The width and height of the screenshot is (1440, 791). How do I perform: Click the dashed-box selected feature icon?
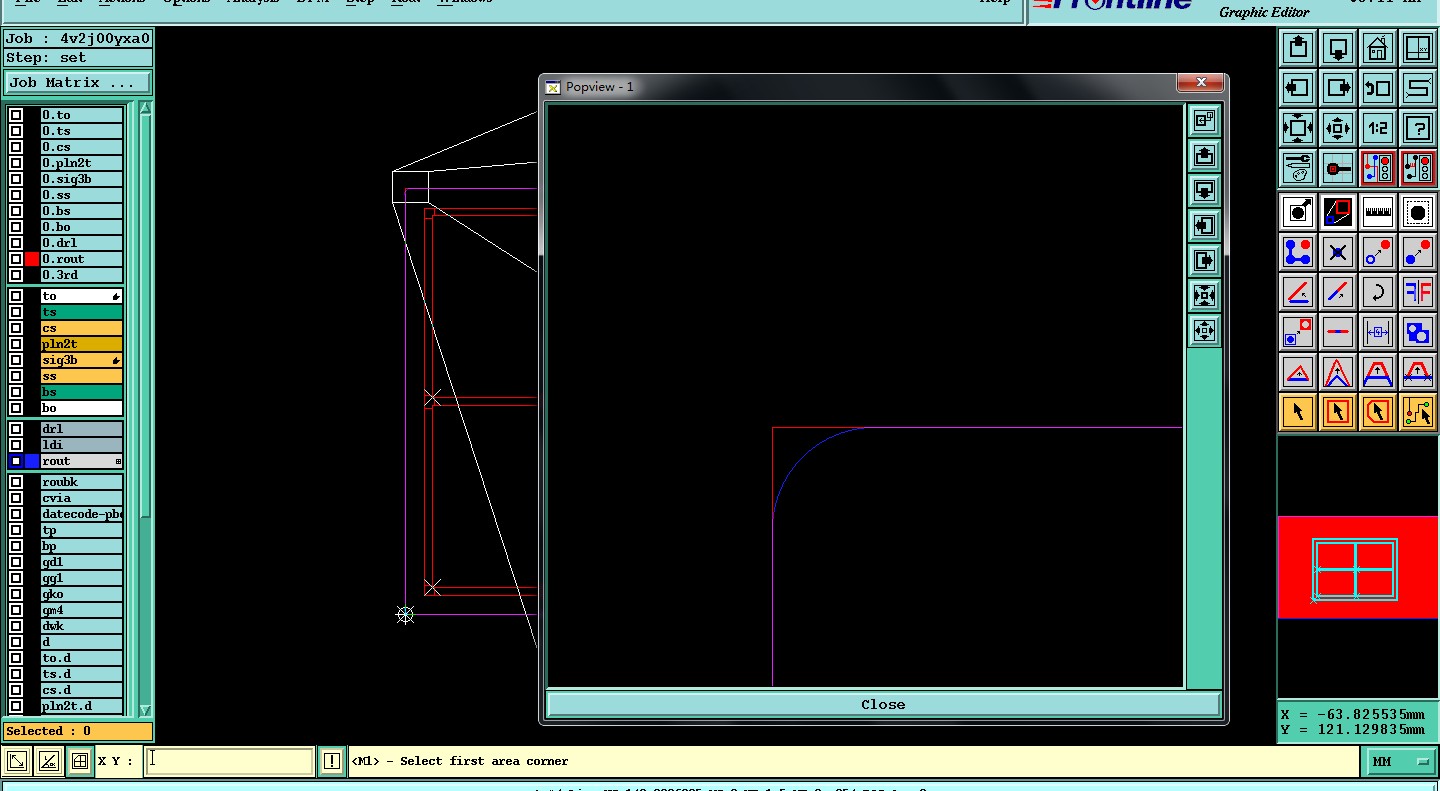(1418, 212)
